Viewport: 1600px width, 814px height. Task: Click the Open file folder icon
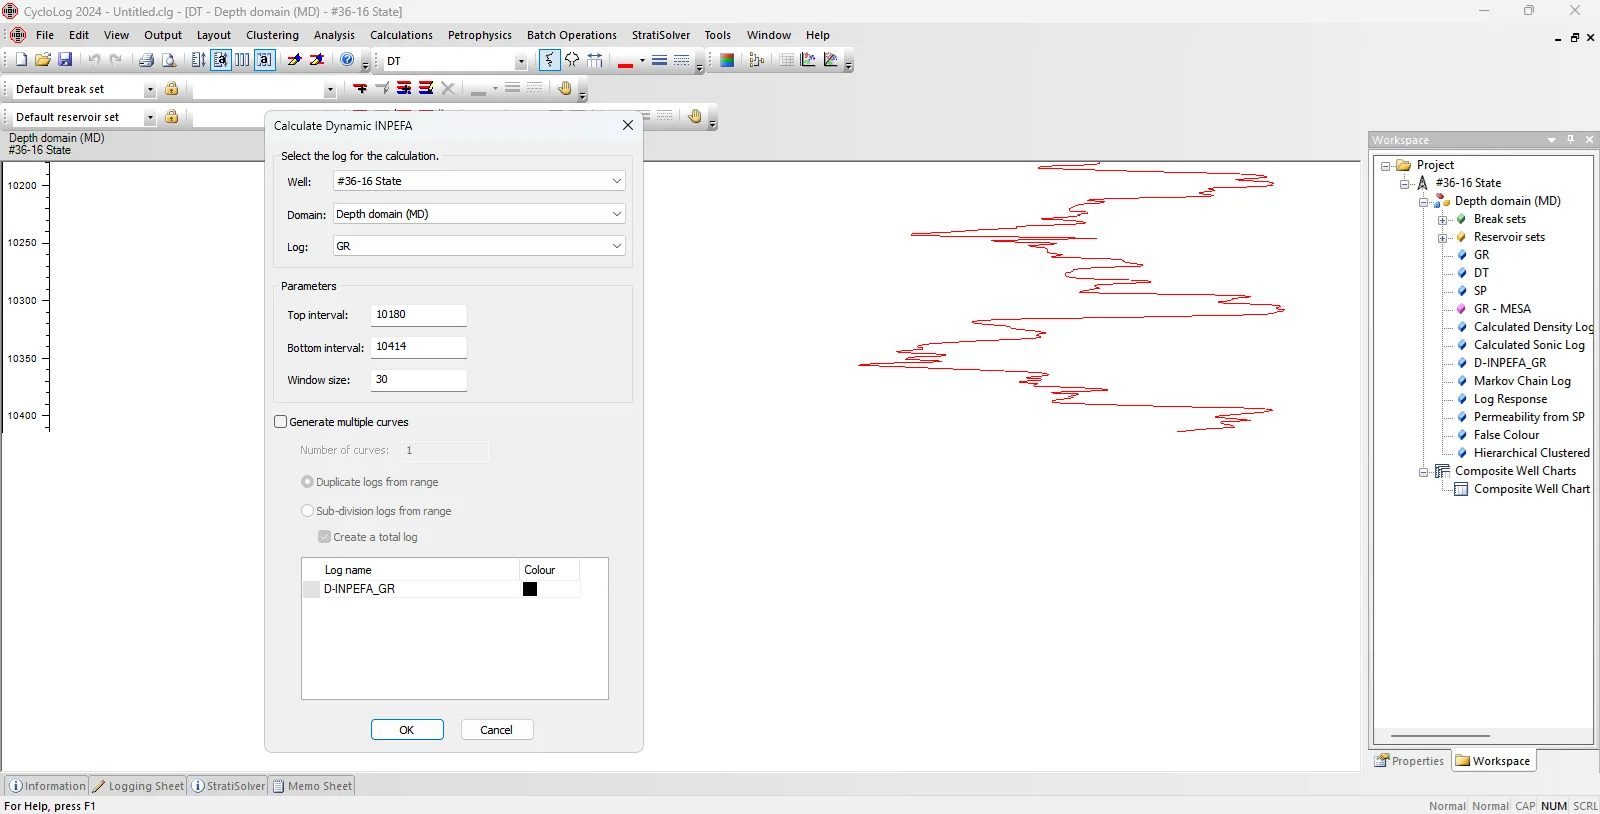point(43,60)
